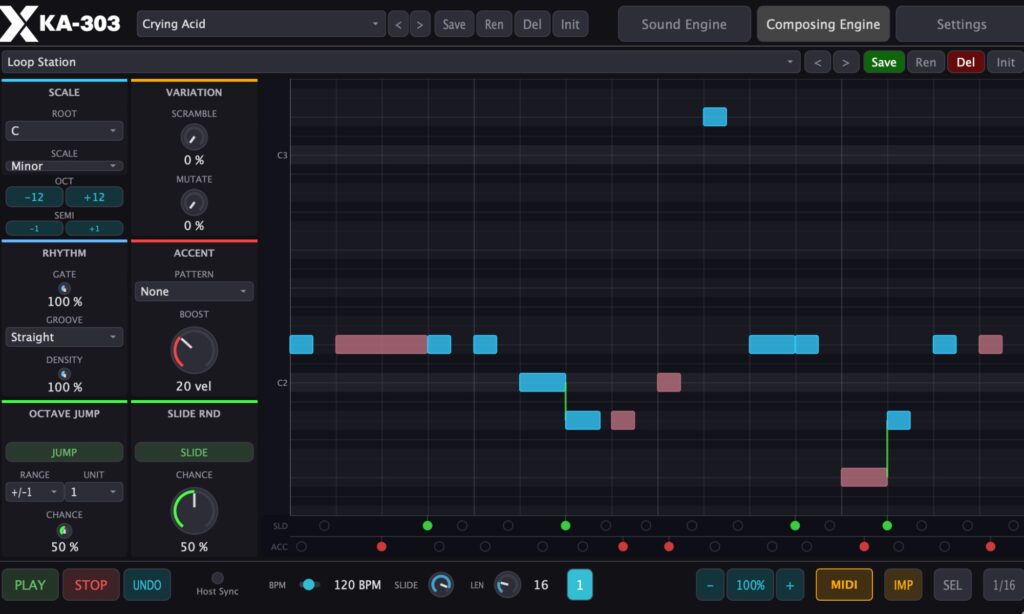Switch to the Sound Engine tab

point(684,24)
